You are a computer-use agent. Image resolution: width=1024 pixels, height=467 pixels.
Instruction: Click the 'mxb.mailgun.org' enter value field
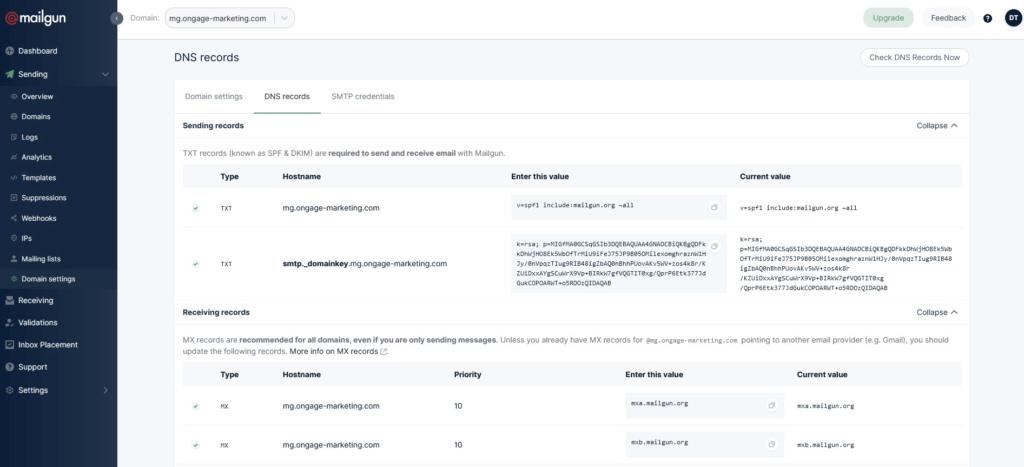pyautogui.click(x=704, y=444)
